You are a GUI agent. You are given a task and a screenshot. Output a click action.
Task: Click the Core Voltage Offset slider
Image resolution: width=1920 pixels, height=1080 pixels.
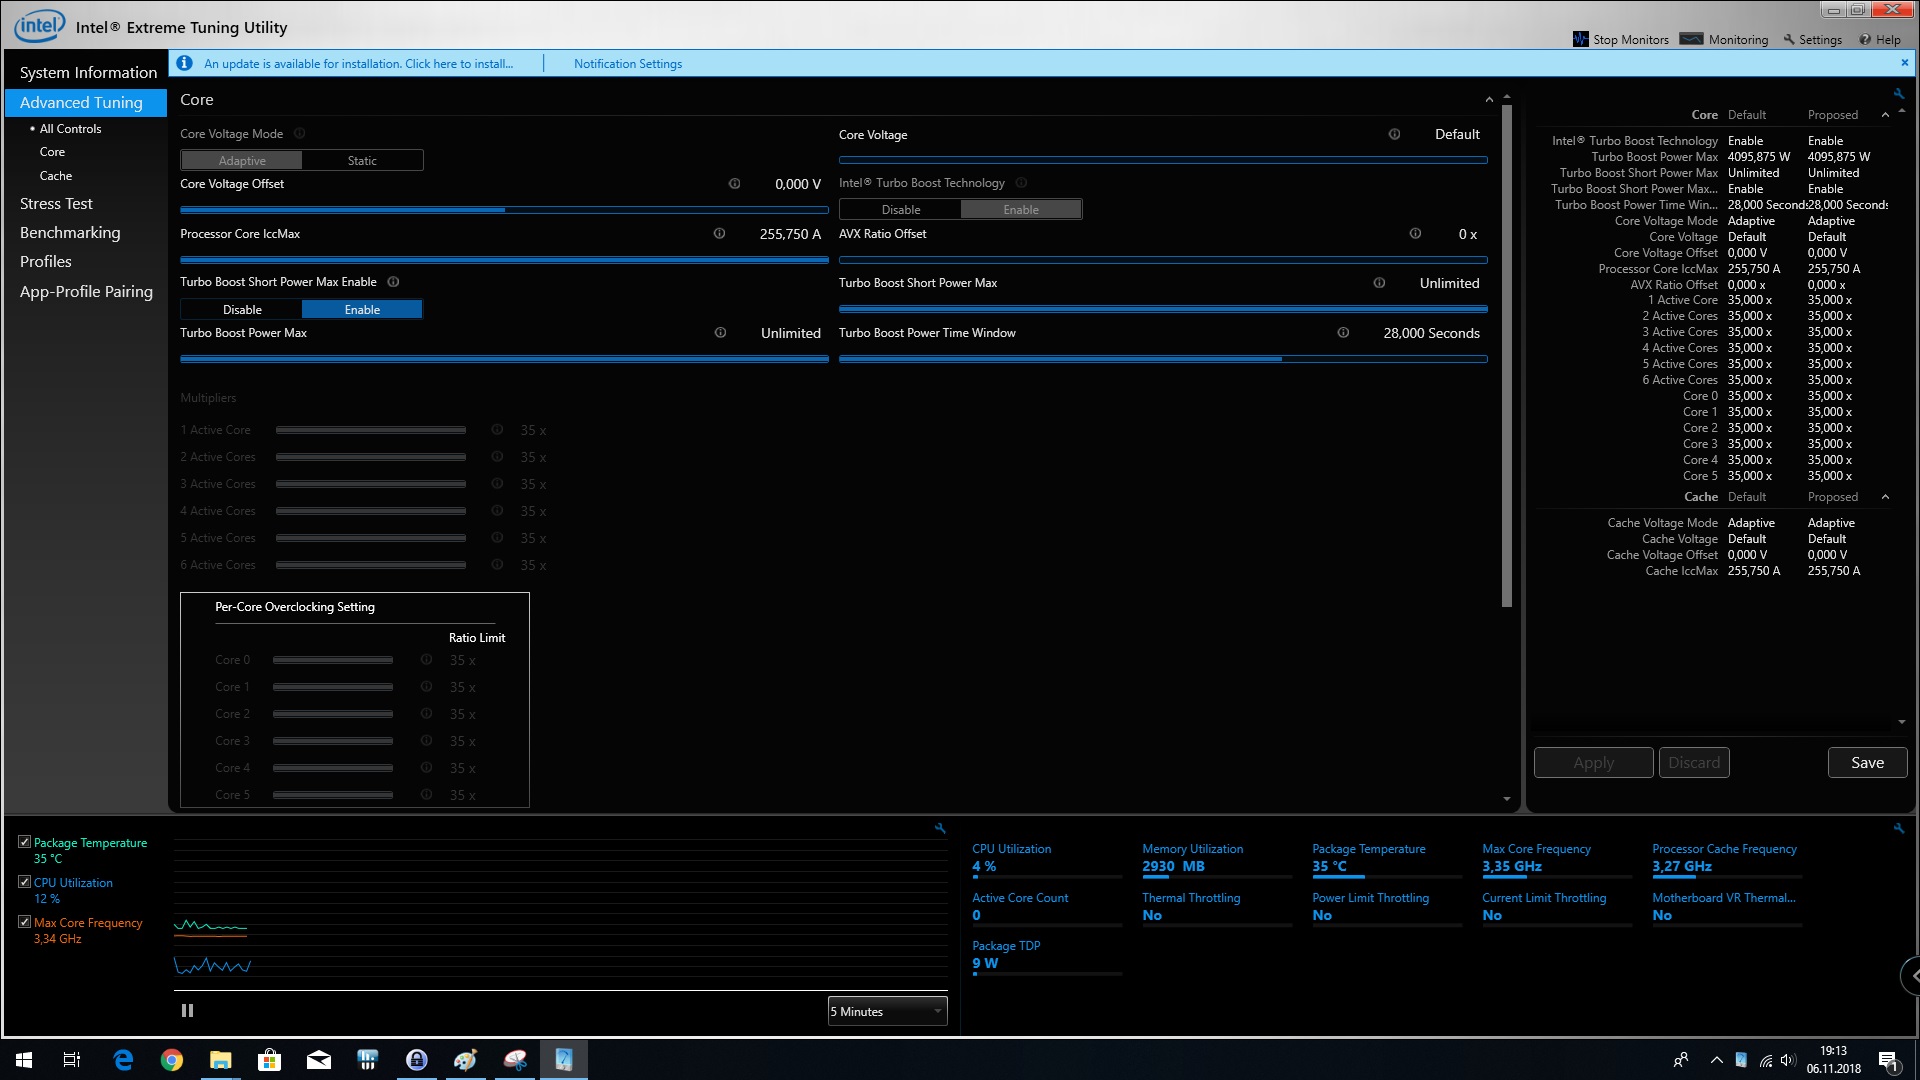point(504,210)
